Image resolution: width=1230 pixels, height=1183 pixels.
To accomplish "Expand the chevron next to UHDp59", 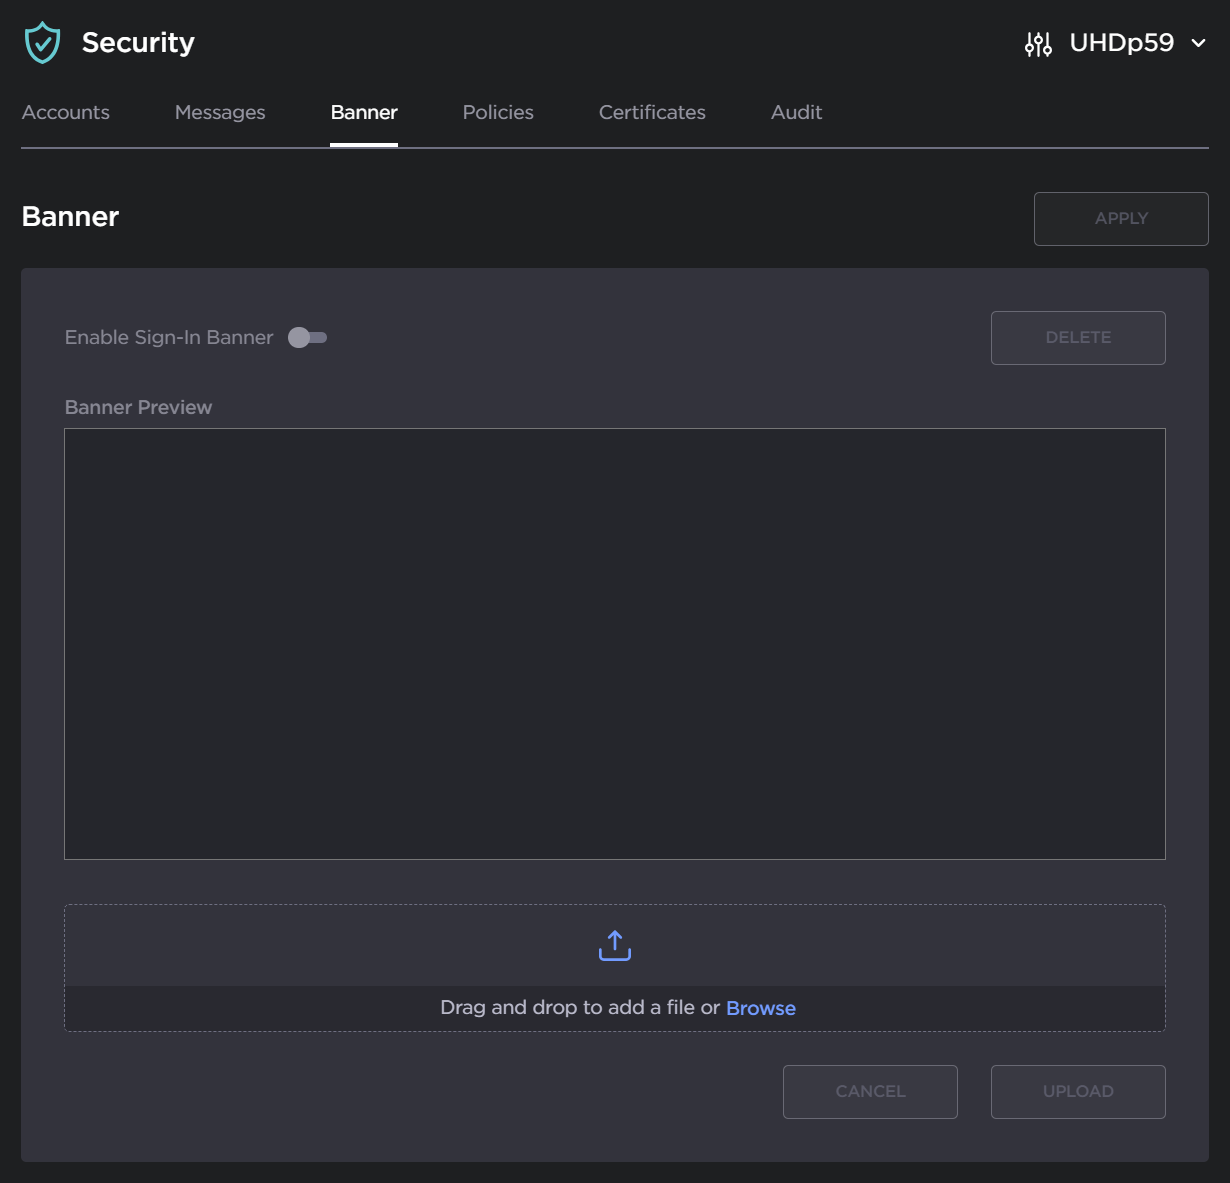I will point(1198,43).
